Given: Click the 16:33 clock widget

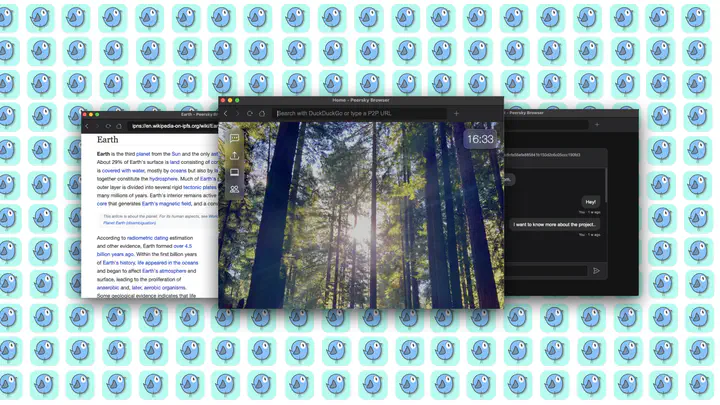Looking at the screenshot, I should click(480, 139).
